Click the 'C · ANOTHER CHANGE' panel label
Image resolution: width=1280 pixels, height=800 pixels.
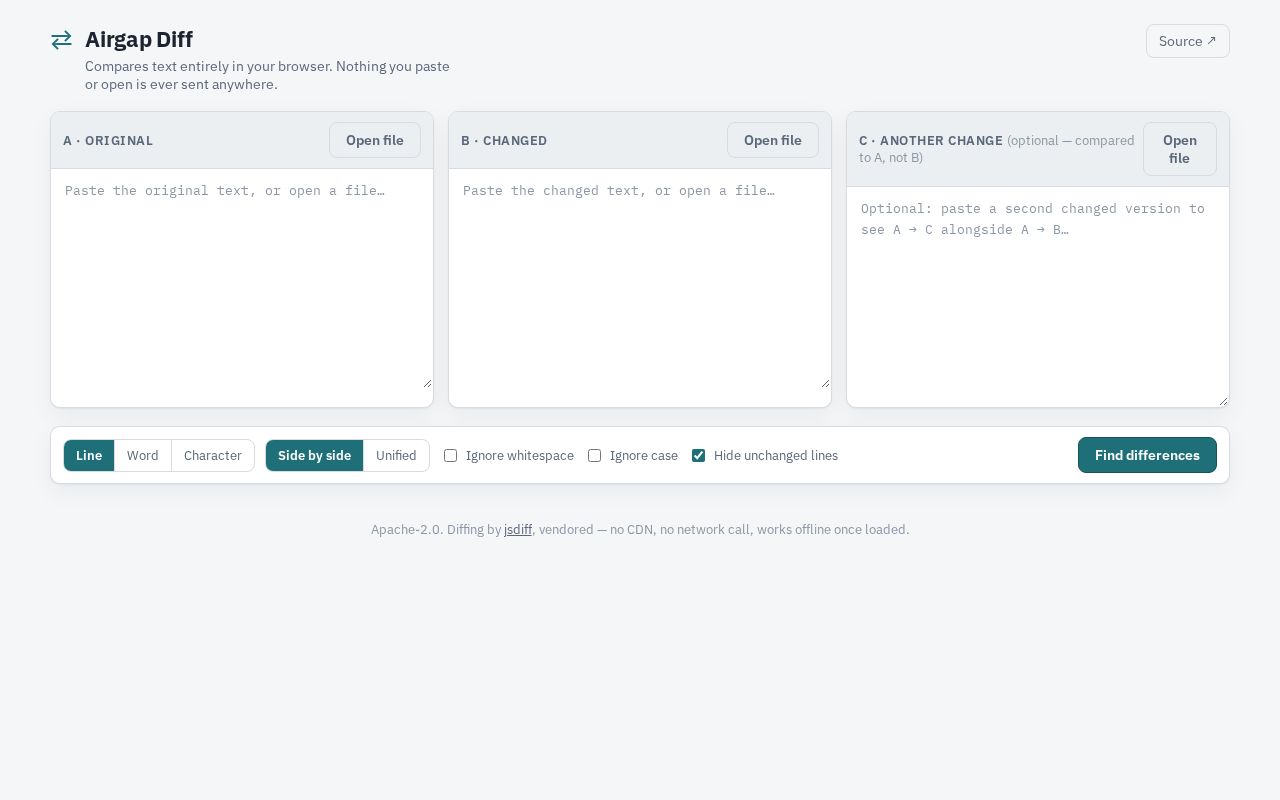coord(931,140)
